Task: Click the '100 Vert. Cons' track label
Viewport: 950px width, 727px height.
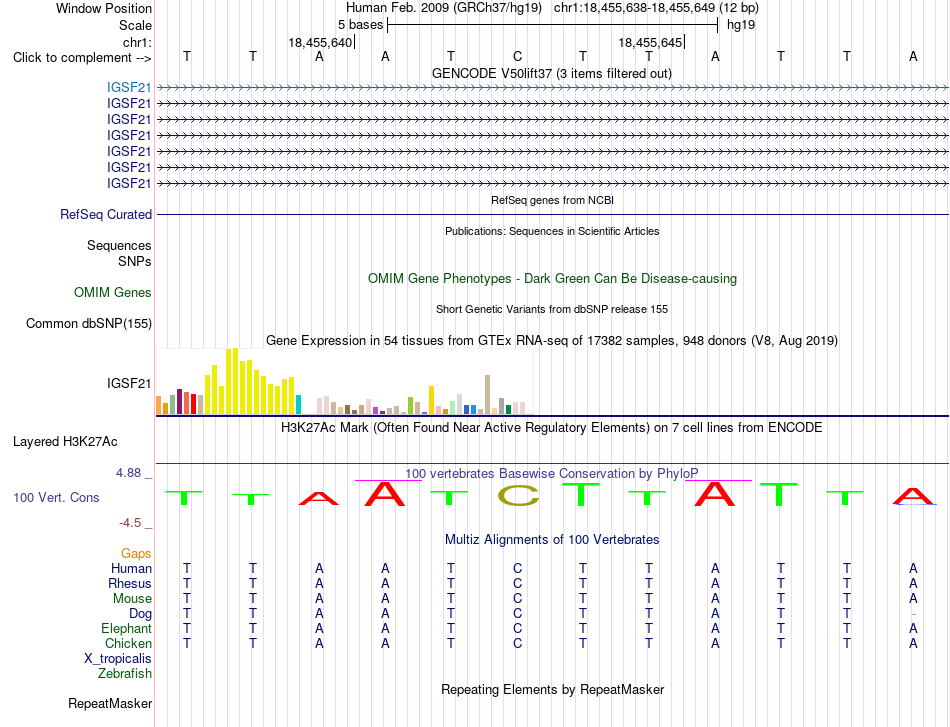Action: click(56, 497)
